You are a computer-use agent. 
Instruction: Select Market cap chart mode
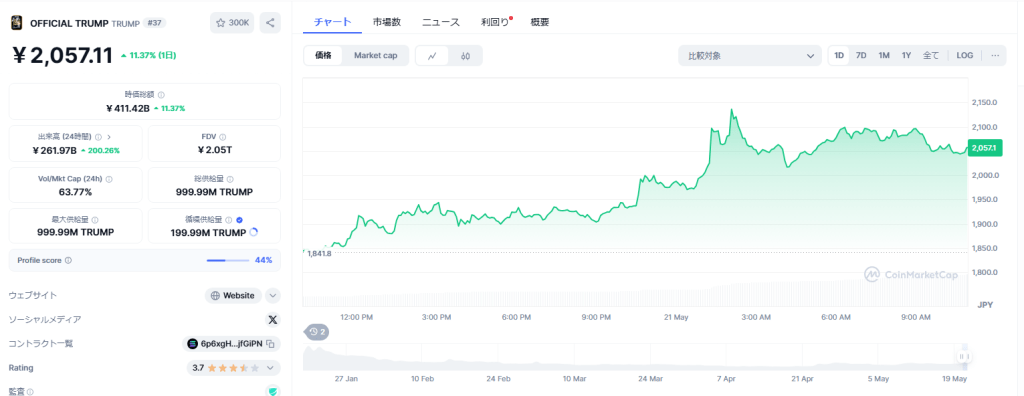point(376,56)
